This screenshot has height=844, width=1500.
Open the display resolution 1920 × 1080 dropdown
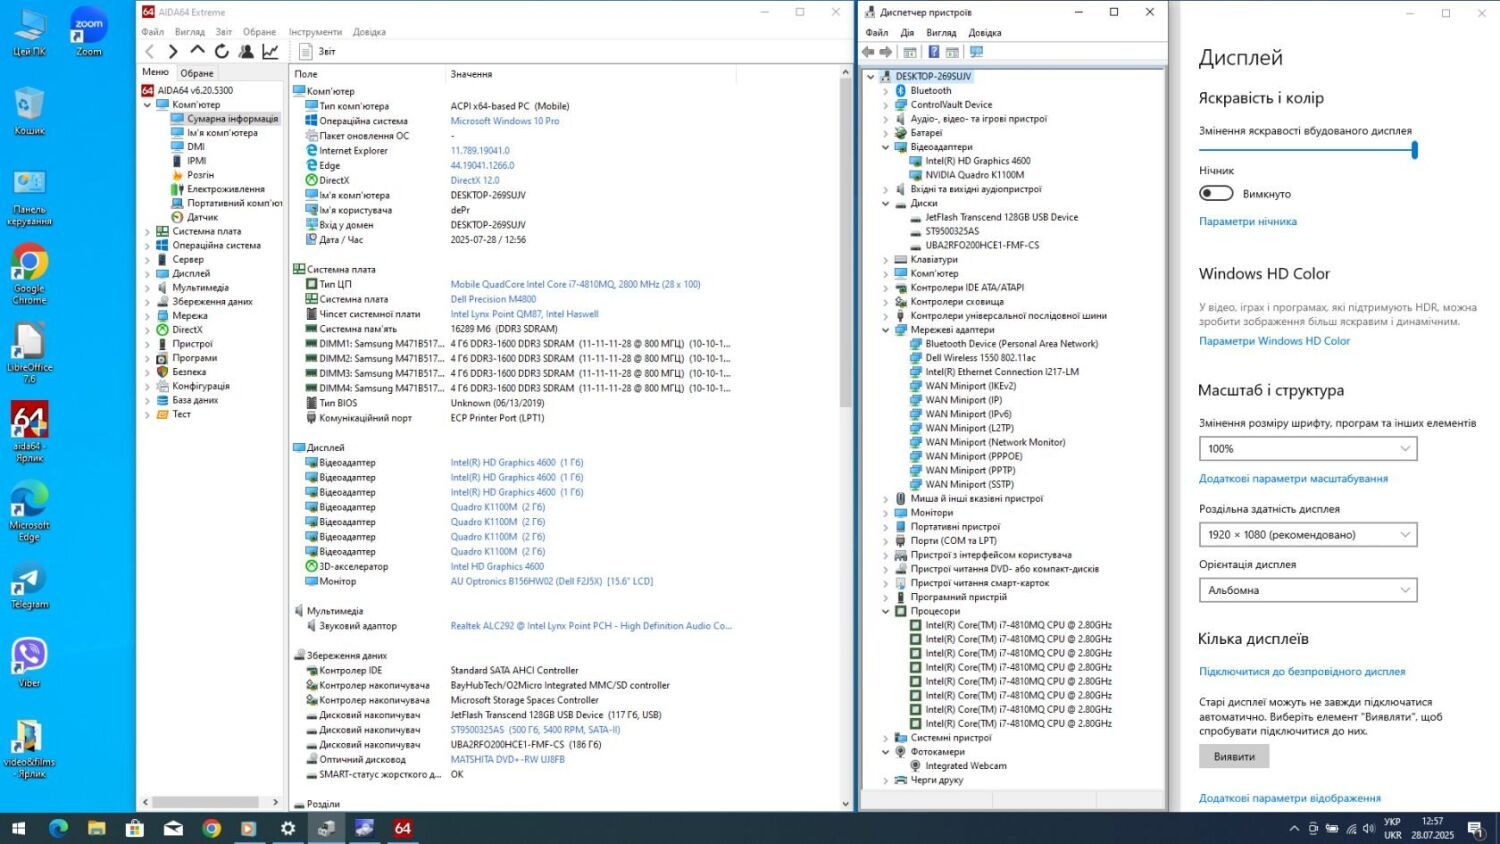click(x=1307, y=535)
